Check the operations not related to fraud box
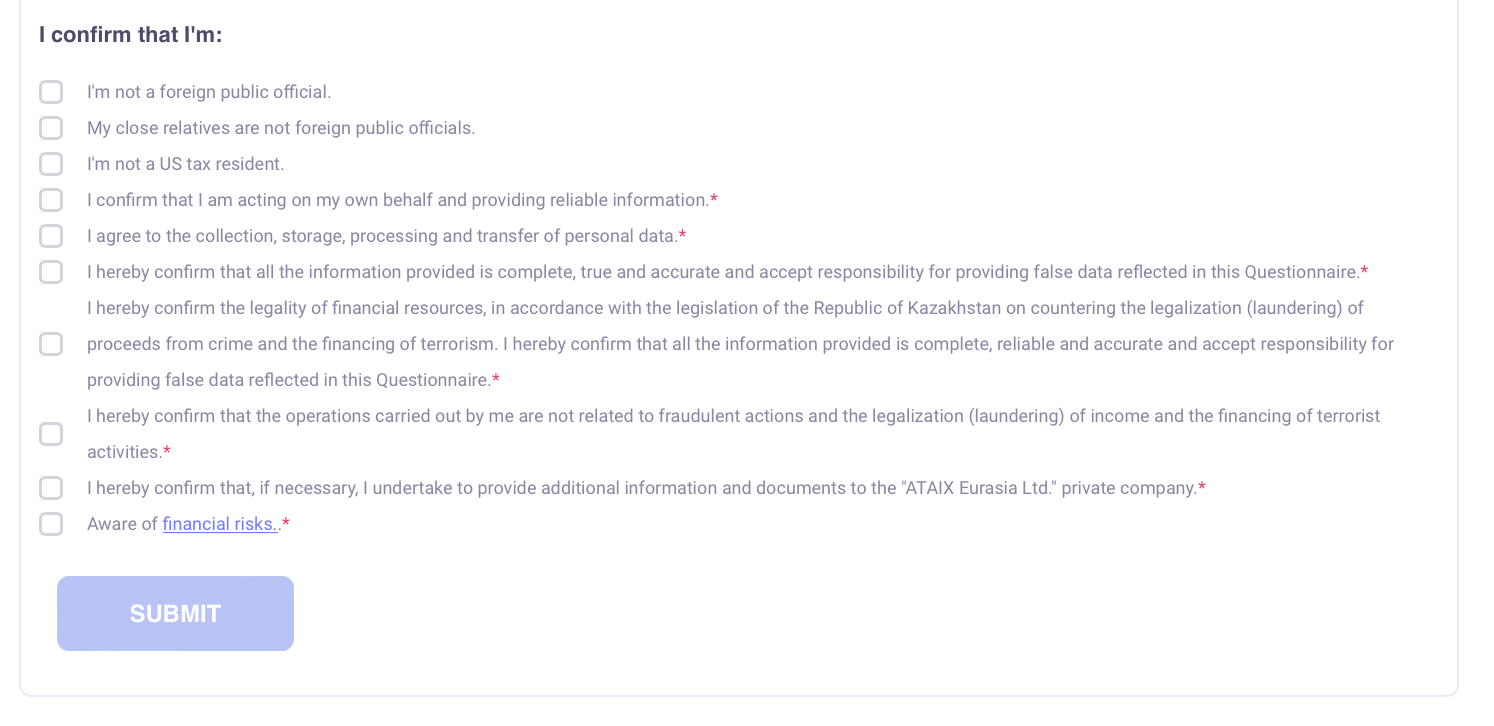 51,434
